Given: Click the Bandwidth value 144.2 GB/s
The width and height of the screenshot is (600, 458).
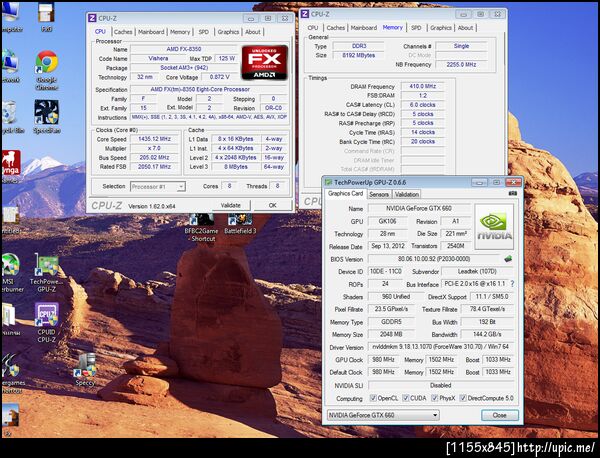Looking at the screenshot, I should point(487,334).
